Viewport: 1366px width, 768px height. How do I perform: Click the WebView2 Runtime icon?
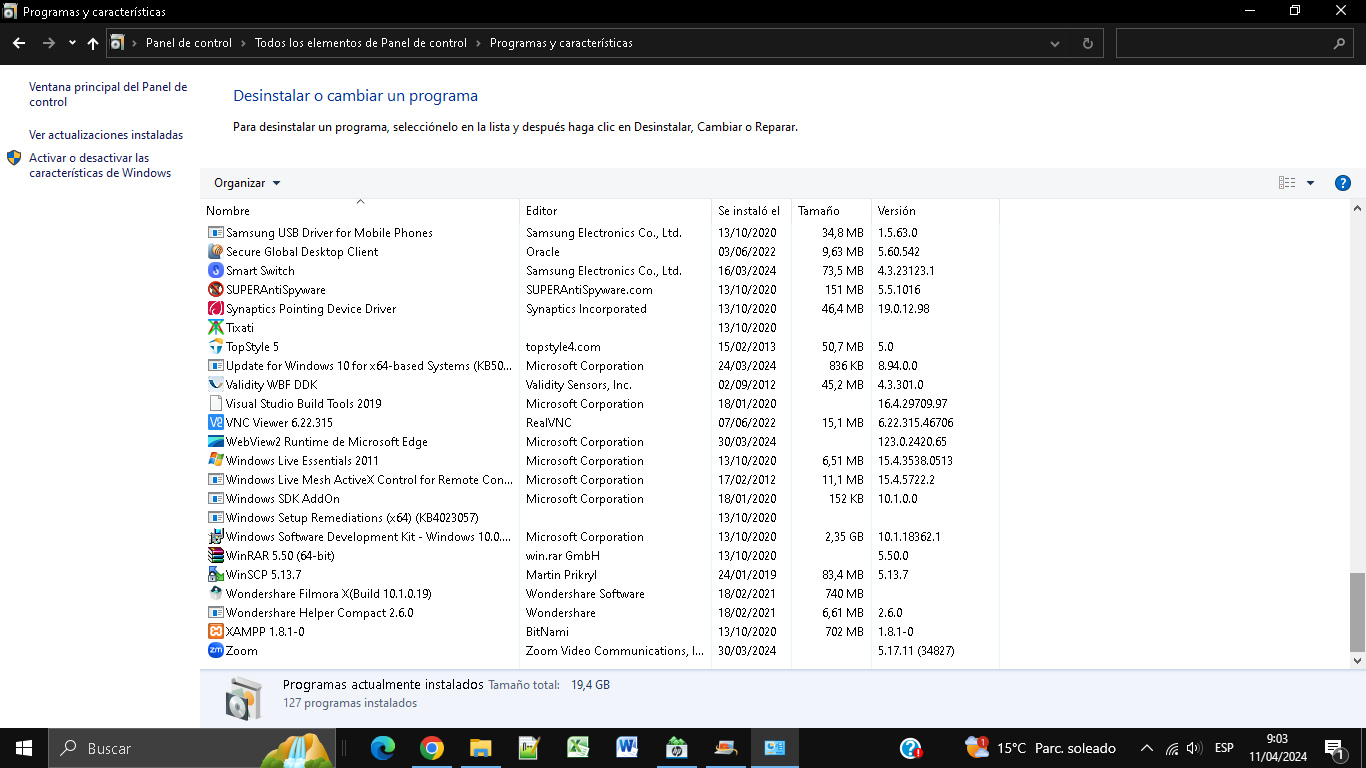point(215,442)
